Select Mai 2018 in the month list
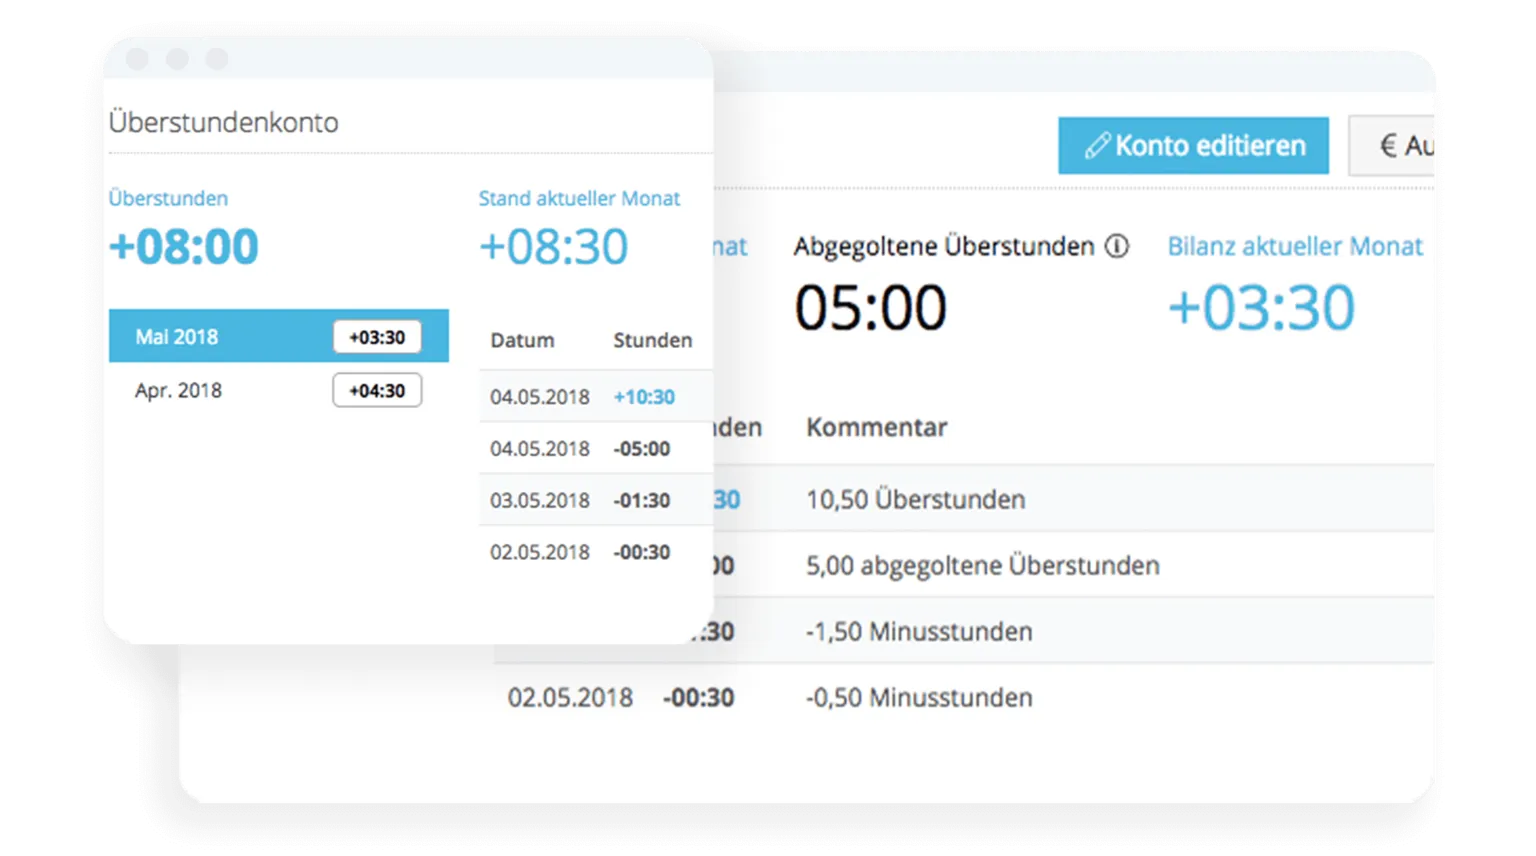Screen dimensions: 1536x856 click(178, 336)
